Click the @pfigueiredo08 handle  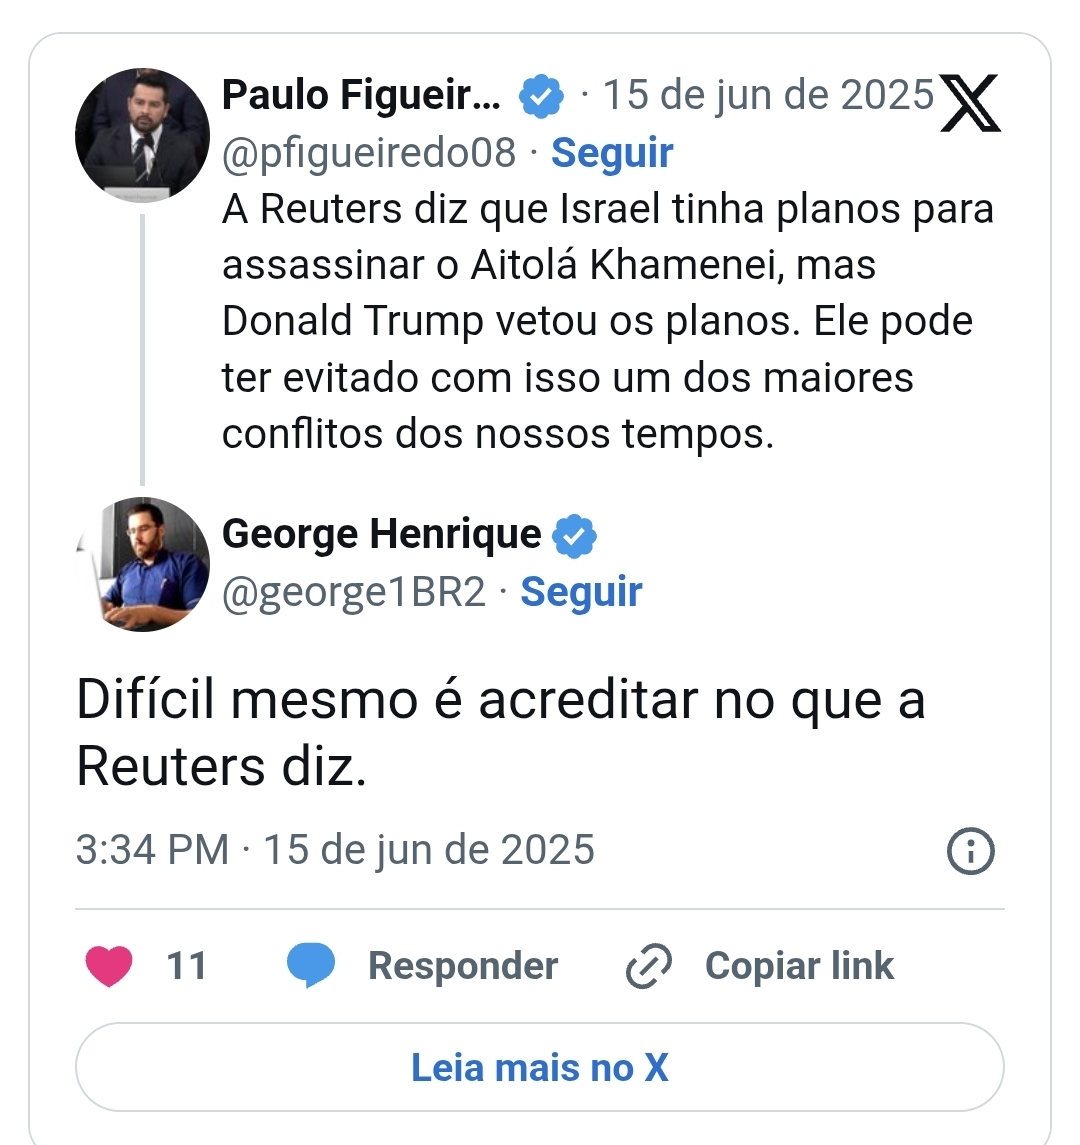(x=369, y=153)
